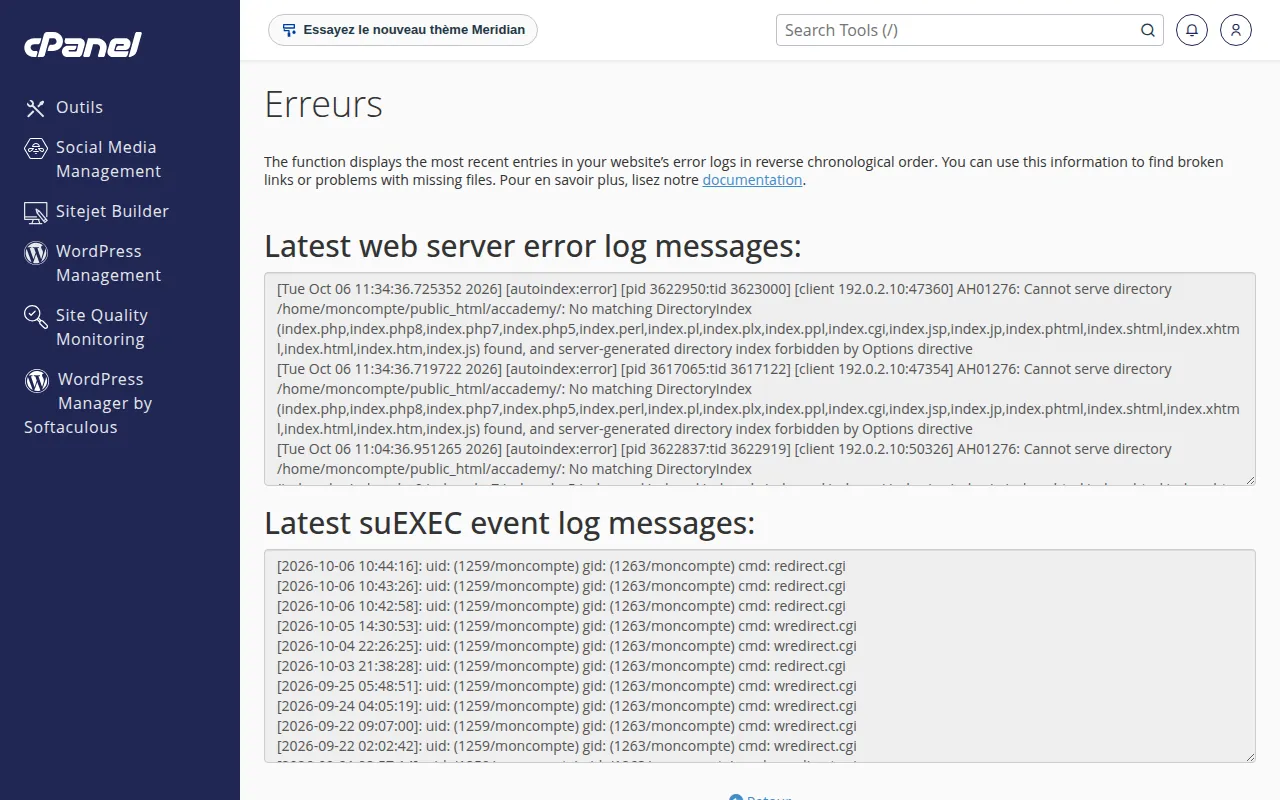Select the suEXEC entry dated 2026-09-25 05:48:51
This screenshot has width=1280, height=800.
[x=567, y=686]
